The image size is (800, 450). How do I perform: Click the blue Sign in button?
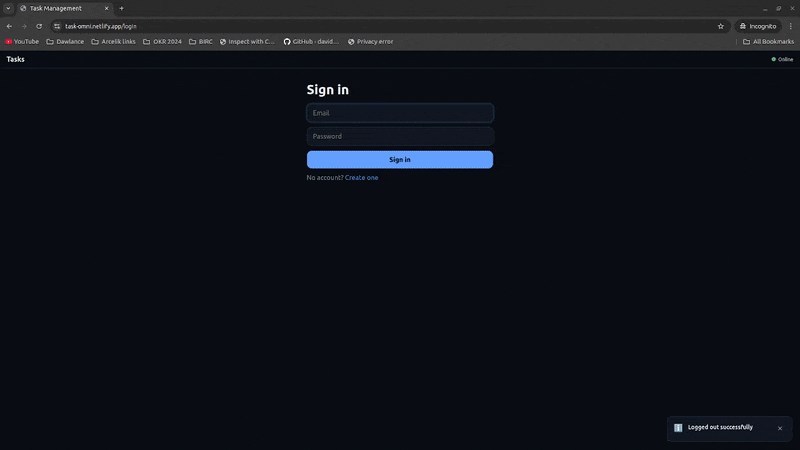tap(400, 160)
